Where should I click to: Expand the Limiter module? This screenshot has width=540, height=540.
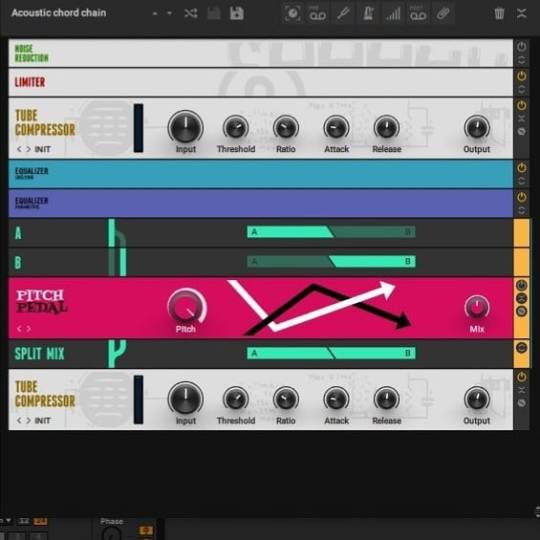521,90
